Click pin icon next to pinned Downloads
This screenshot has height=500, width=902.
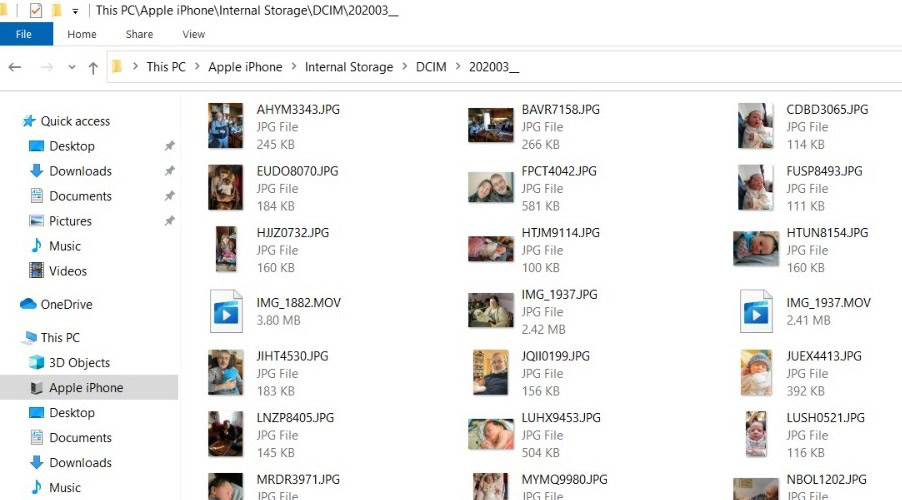(x=170, y=171)
